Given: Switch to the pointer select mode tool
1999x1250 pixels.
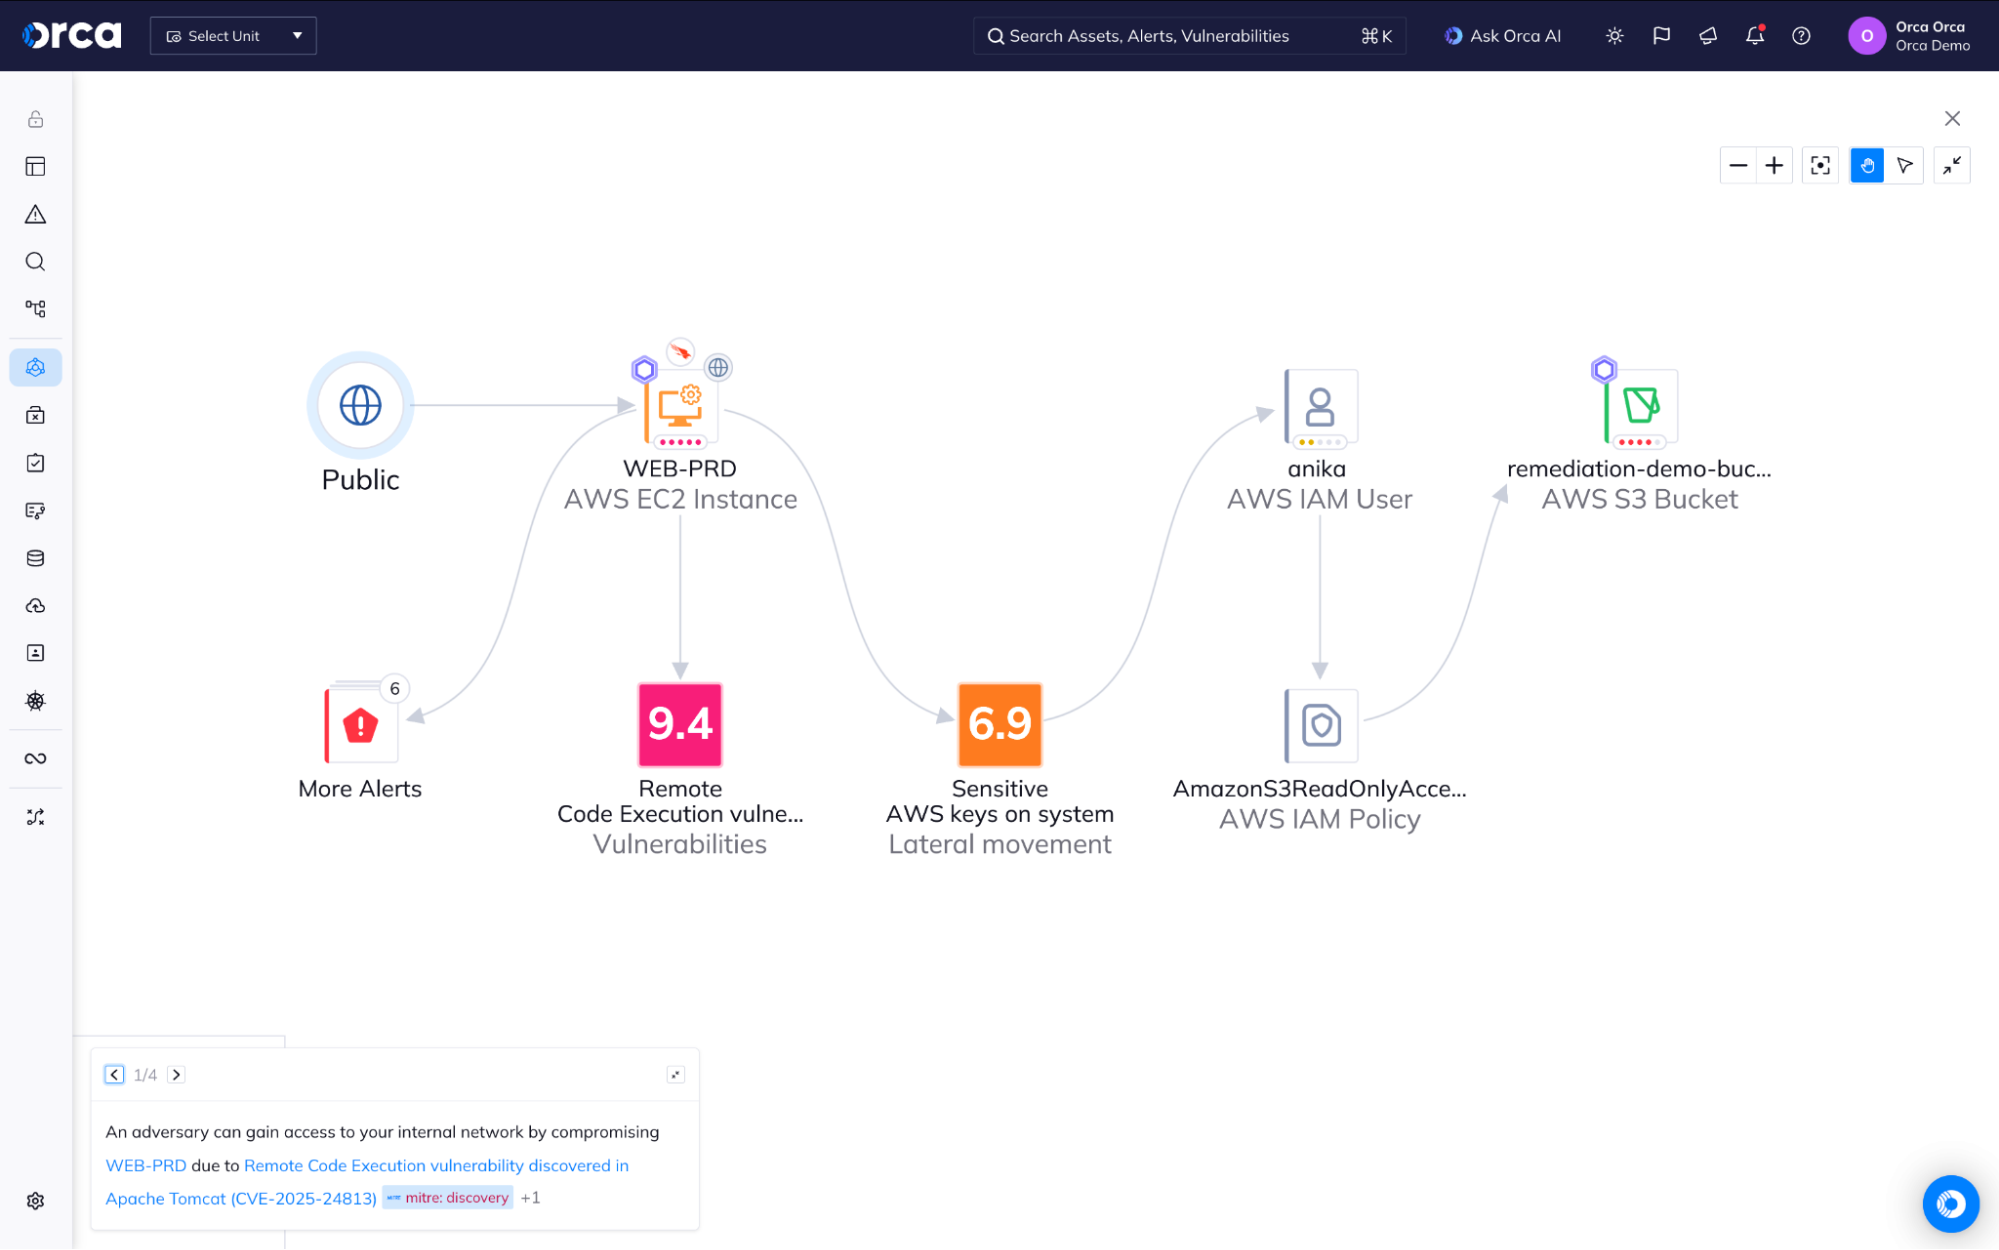Looking at the screenshot, I should [x=1904, y=166].
